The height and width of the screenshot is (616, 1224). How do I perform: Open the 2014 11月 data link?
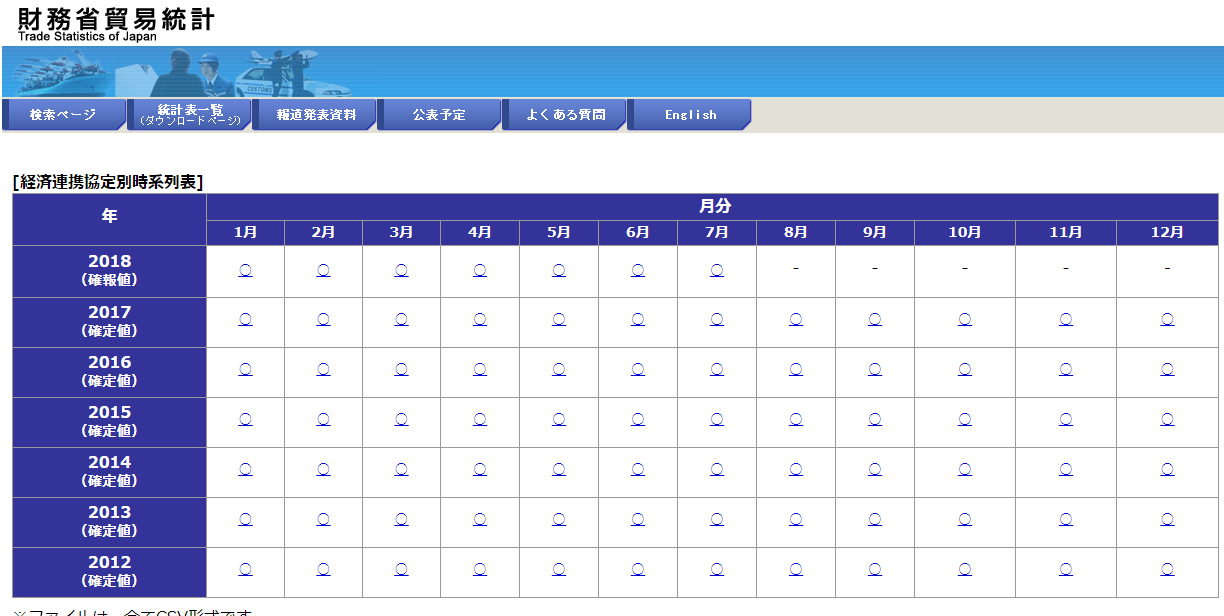point(1066,470)
